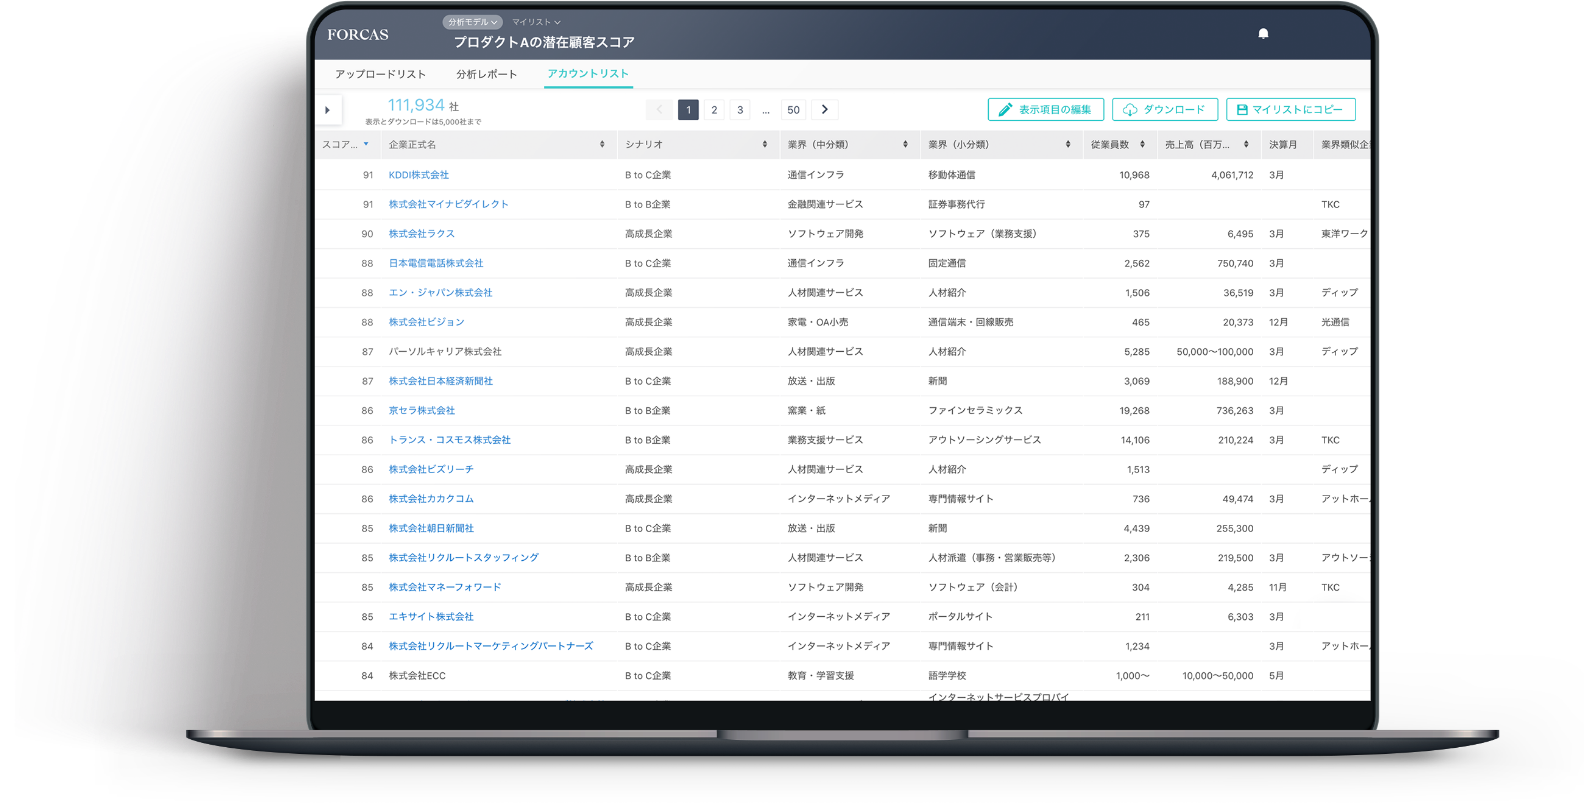This screenshot has width=1584, height=806.
Task: Click 窯業・紙 cell
Action: (806, 411)
